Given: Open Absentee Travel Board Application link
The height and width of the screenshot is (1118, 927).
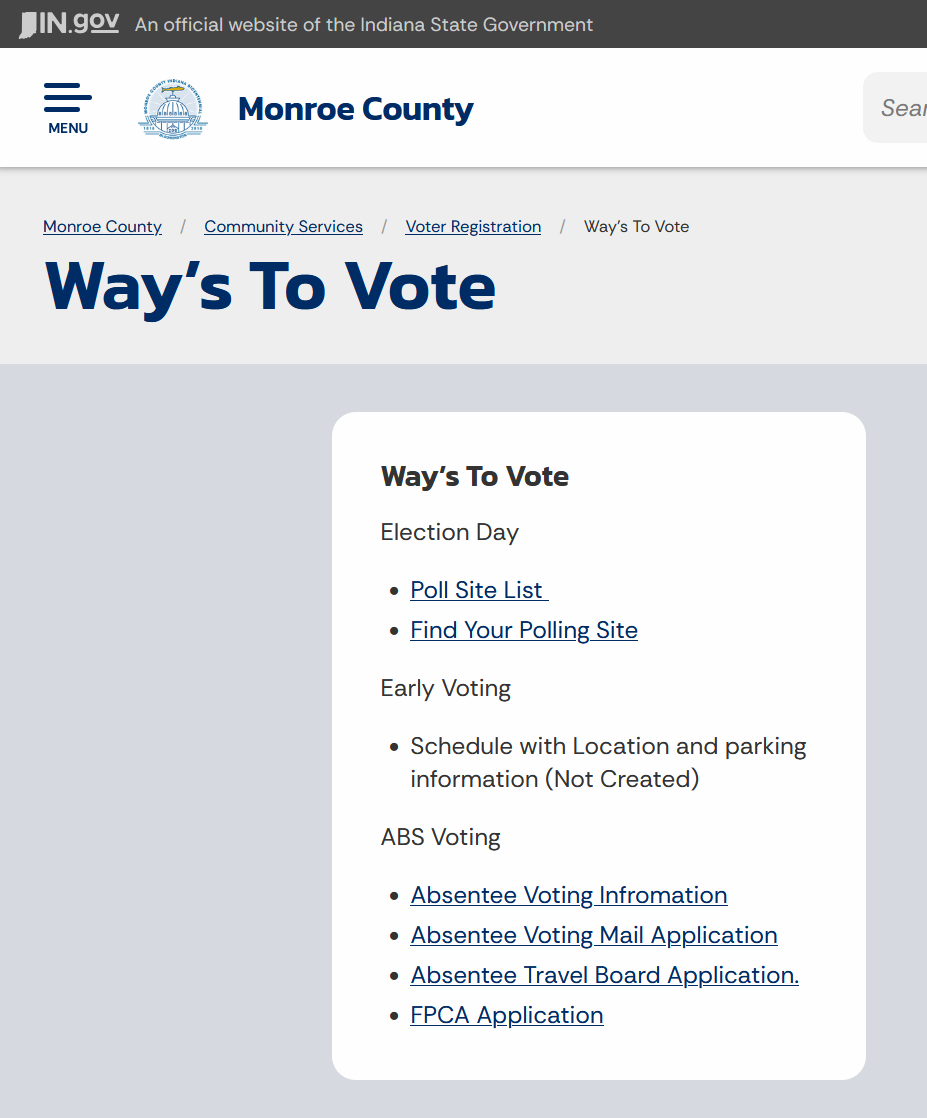Looking at the screenshot, I should pyautogui.click(x=604, y=975).
